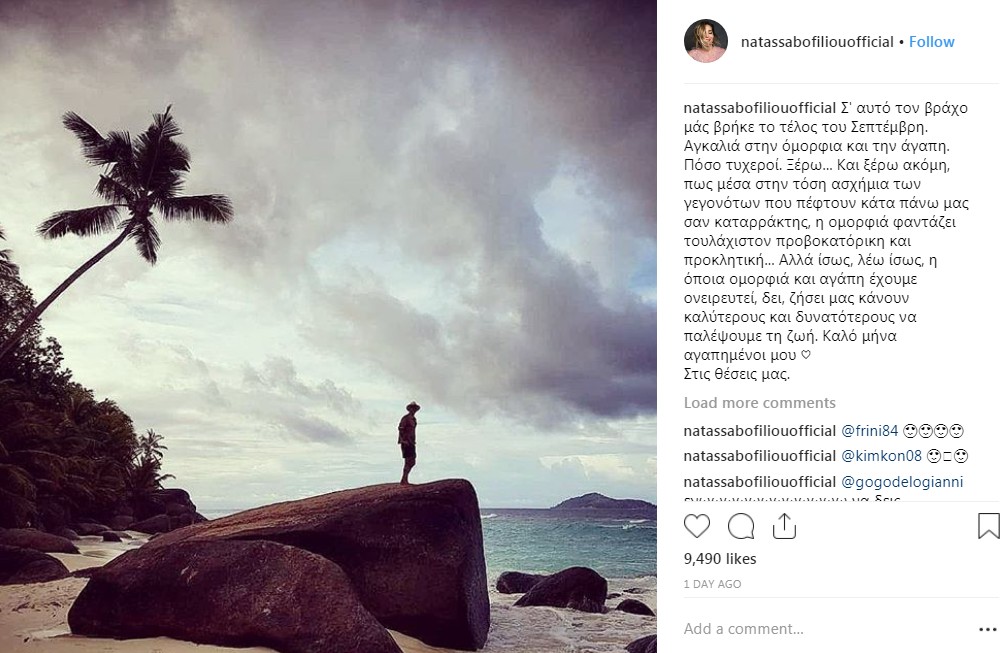Click the beach photo with the palm tree
Viewport: 1007px width, 653px height.
click(328, 326)
